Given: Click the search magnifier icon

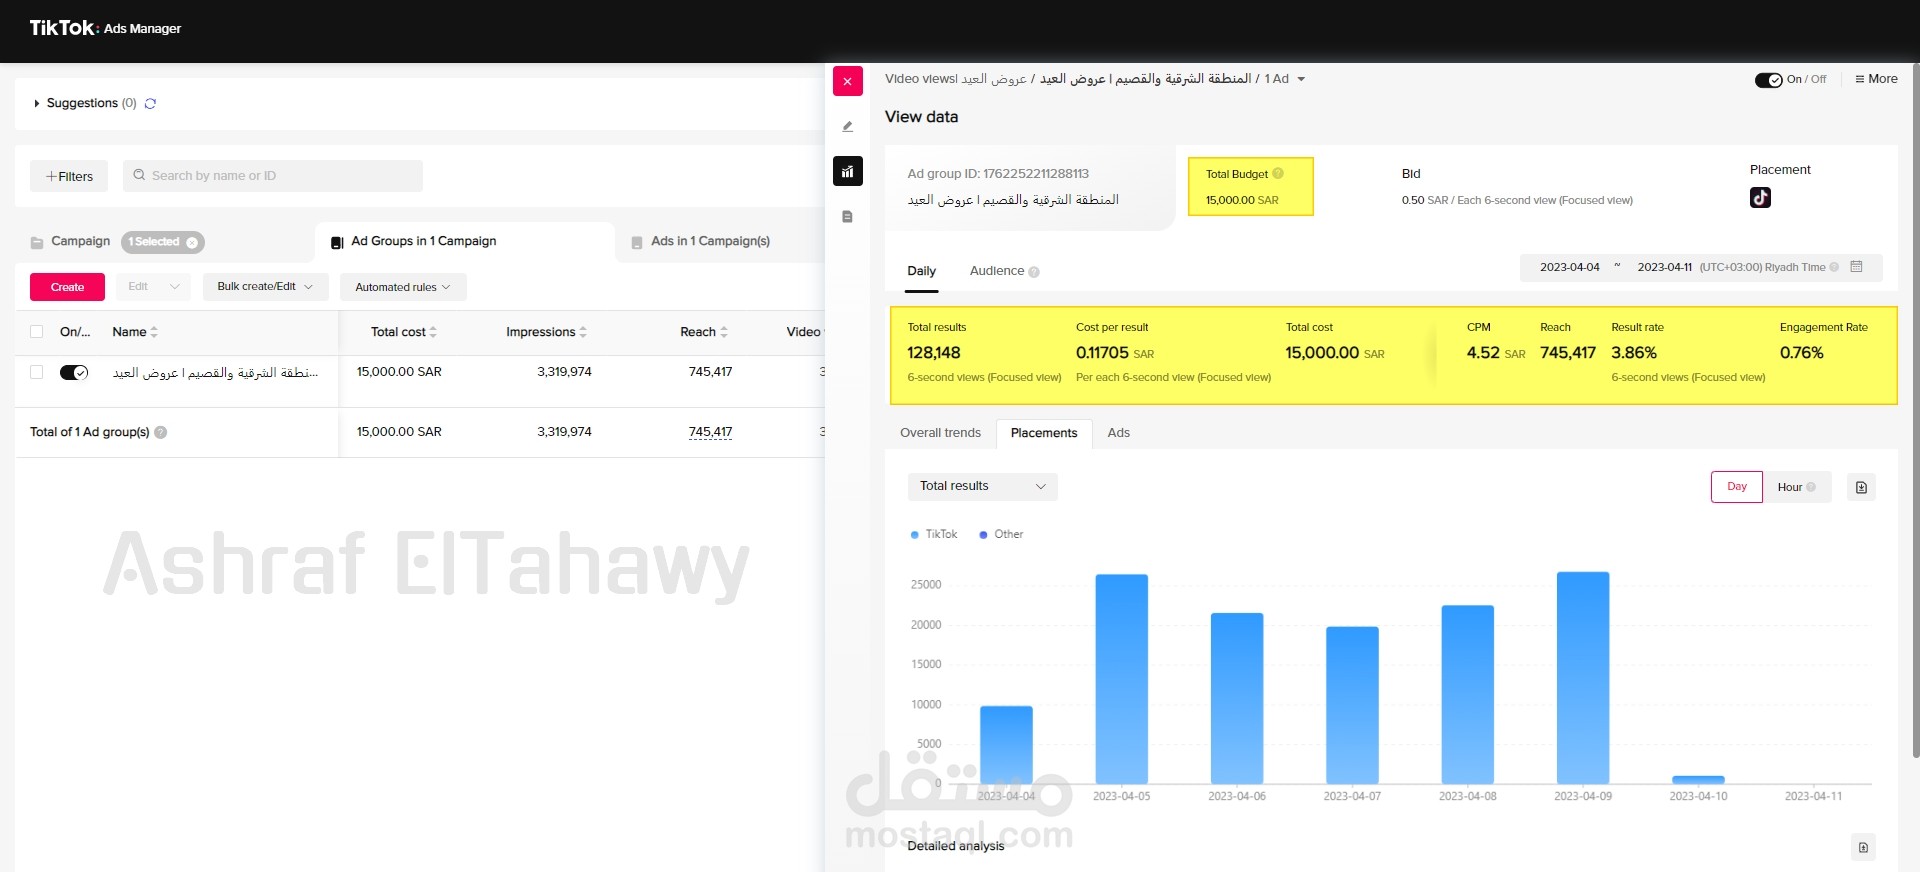Looking at the screenshot, I should (x=139, y=175).
